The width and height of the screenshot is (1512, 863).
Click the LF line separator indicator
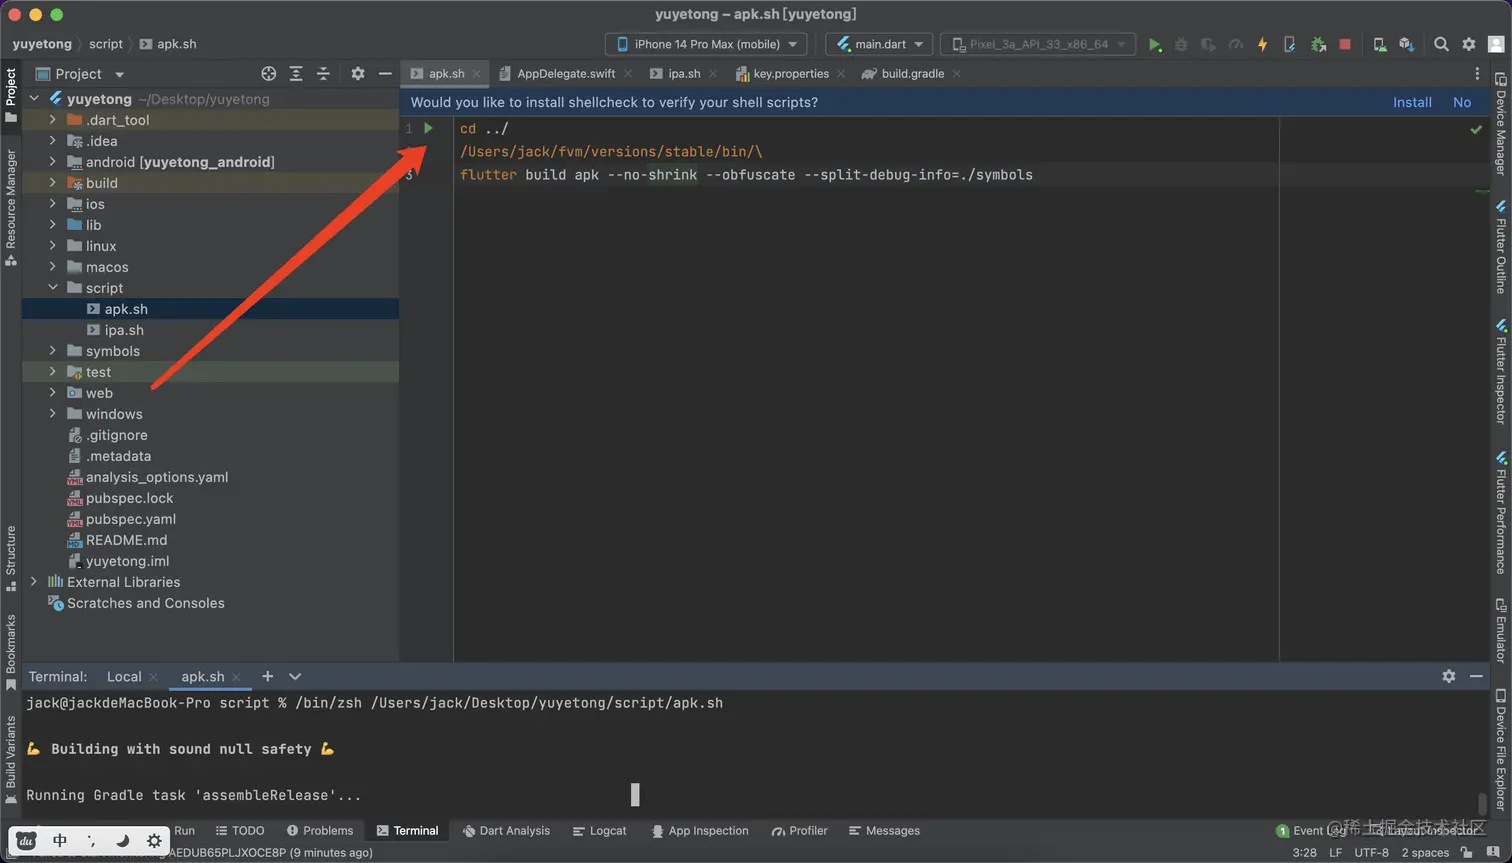pos(1335,853)
